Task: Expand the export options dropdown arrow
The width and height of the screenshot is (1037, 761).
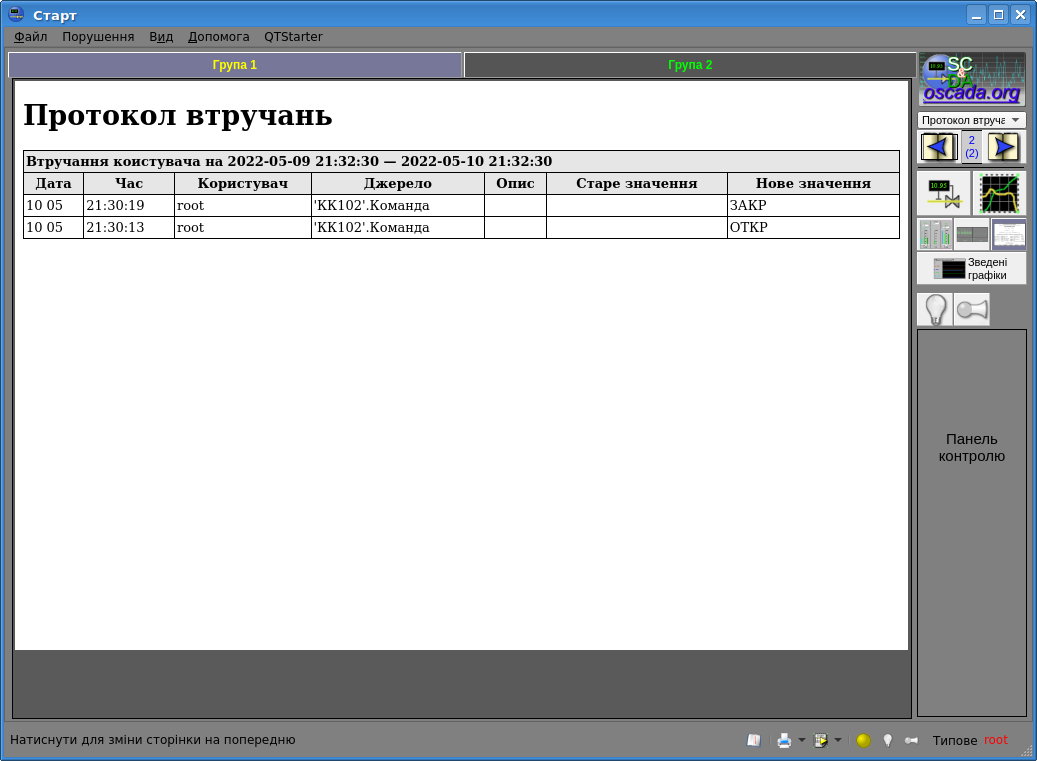Action: point(838,741)
